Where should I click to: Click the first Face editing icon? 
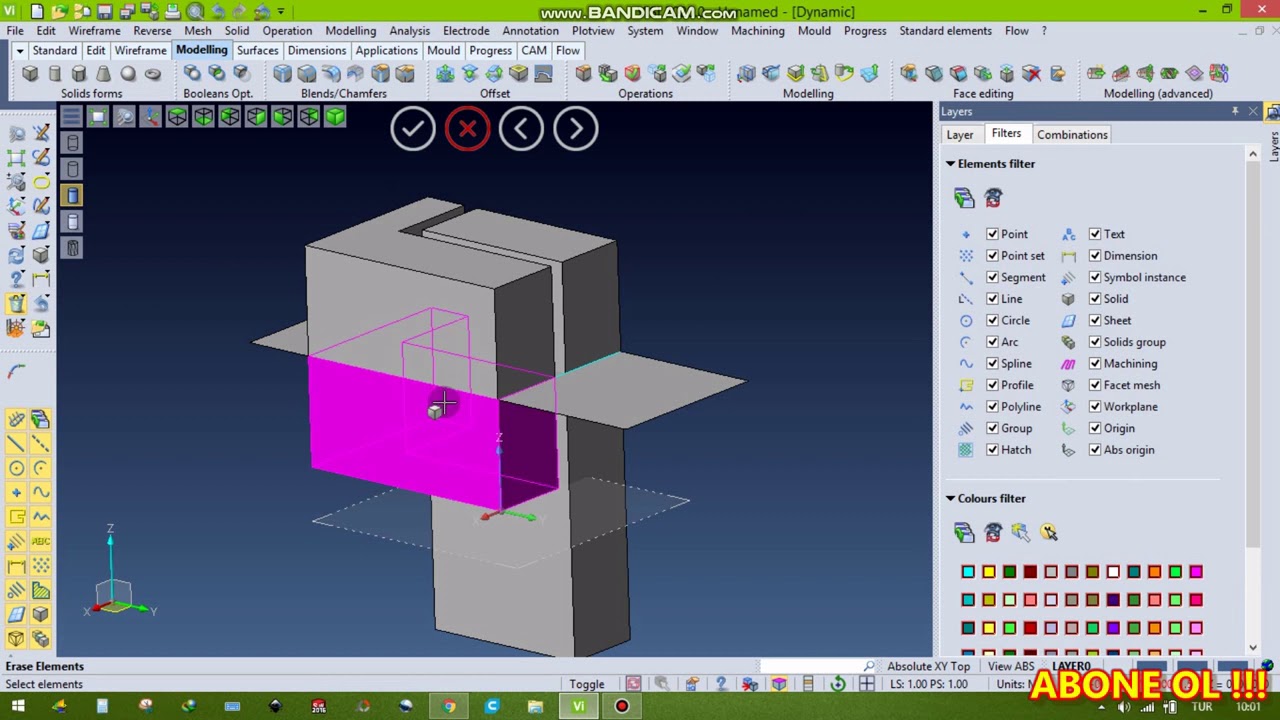pyautogui.click(x=908, y=73)
